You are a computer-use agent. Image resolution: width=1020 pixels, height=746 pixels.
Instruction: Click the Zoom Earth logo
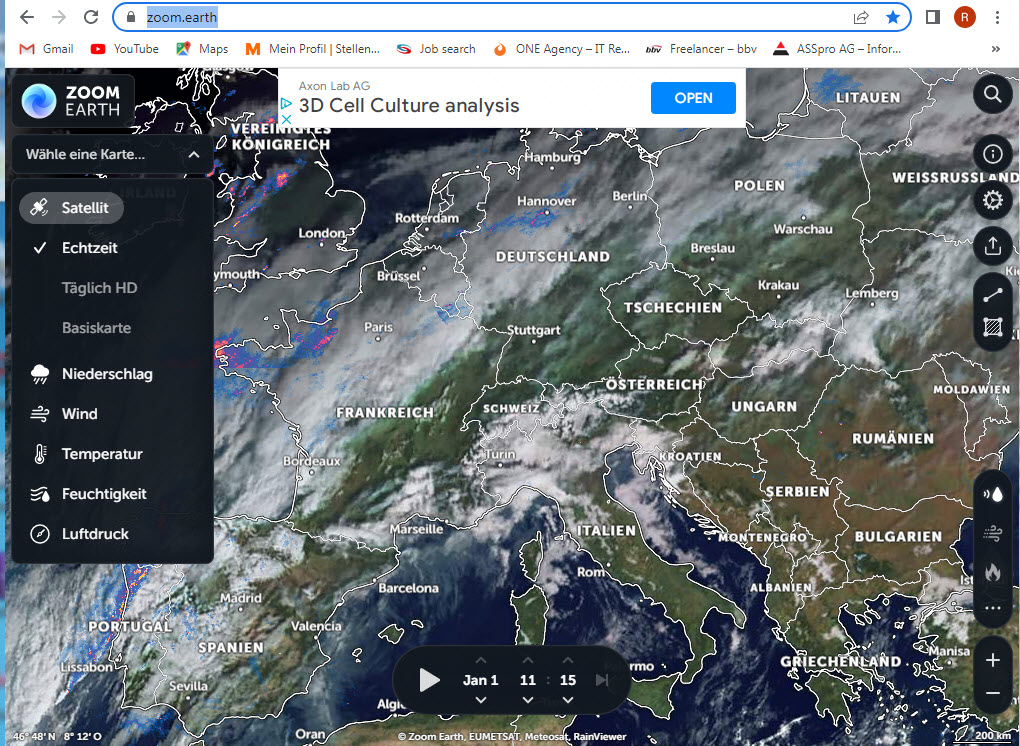point(73,101)
